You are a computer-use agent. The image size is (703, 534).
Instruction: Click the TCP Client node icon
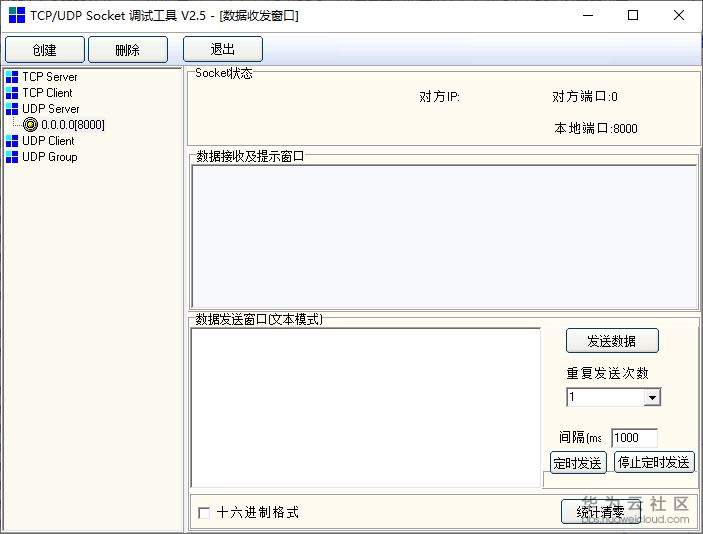[x=12, y=93]
